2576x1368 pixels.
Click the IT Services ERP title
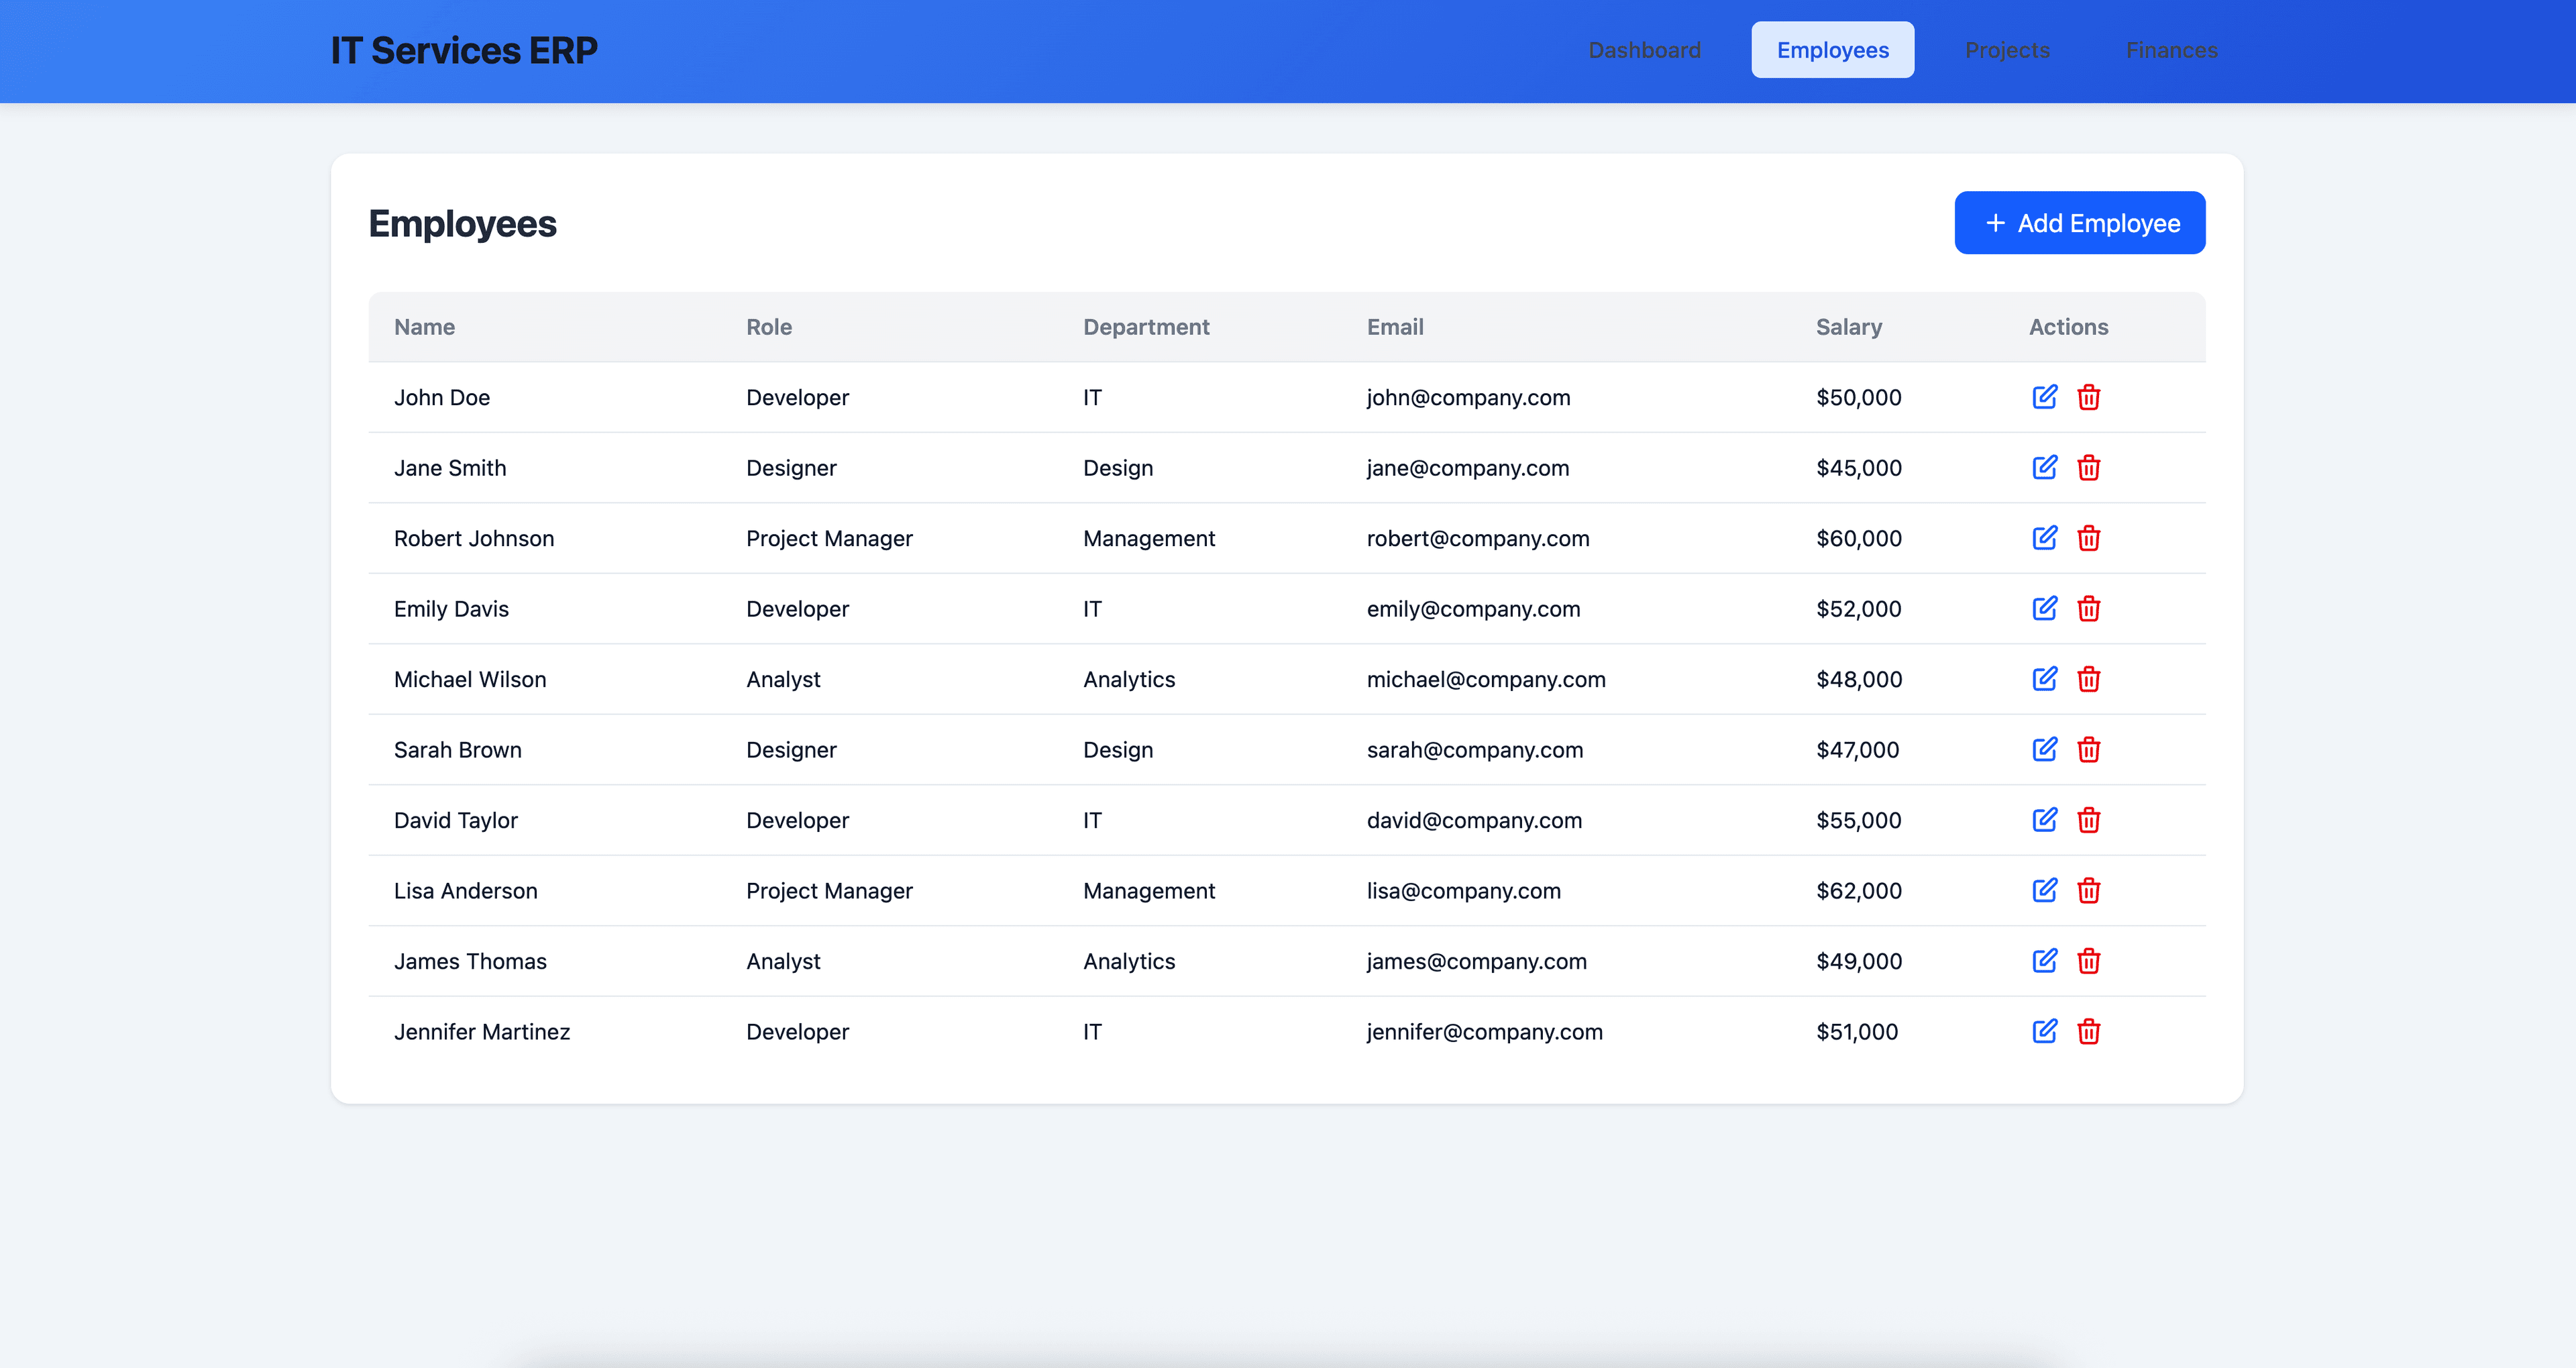(x=464, y=51)
